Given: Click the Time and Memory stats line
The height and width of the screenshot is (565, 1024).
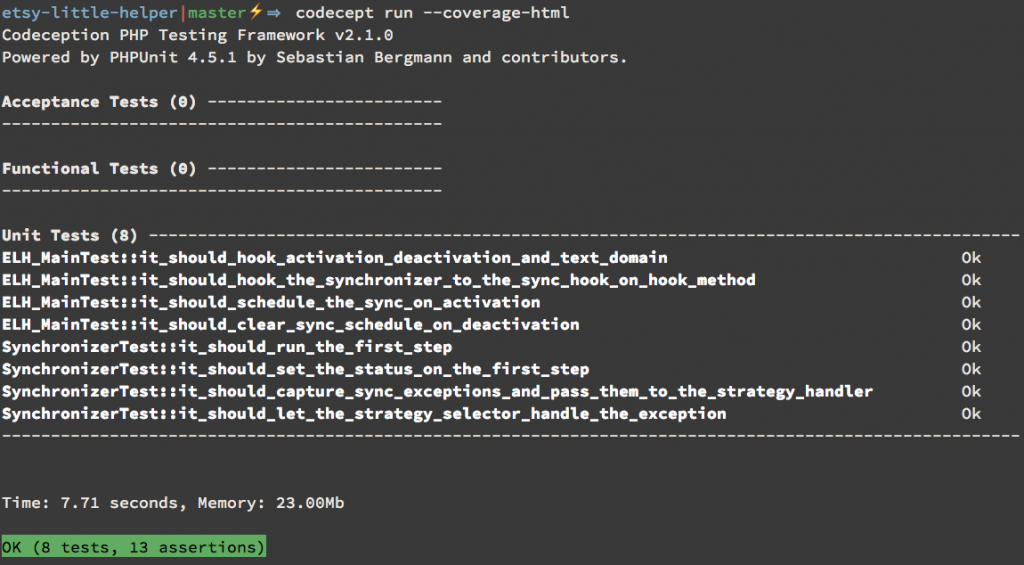Looking at the screenshot, I should pyautogui.click(x=172, y=503).
